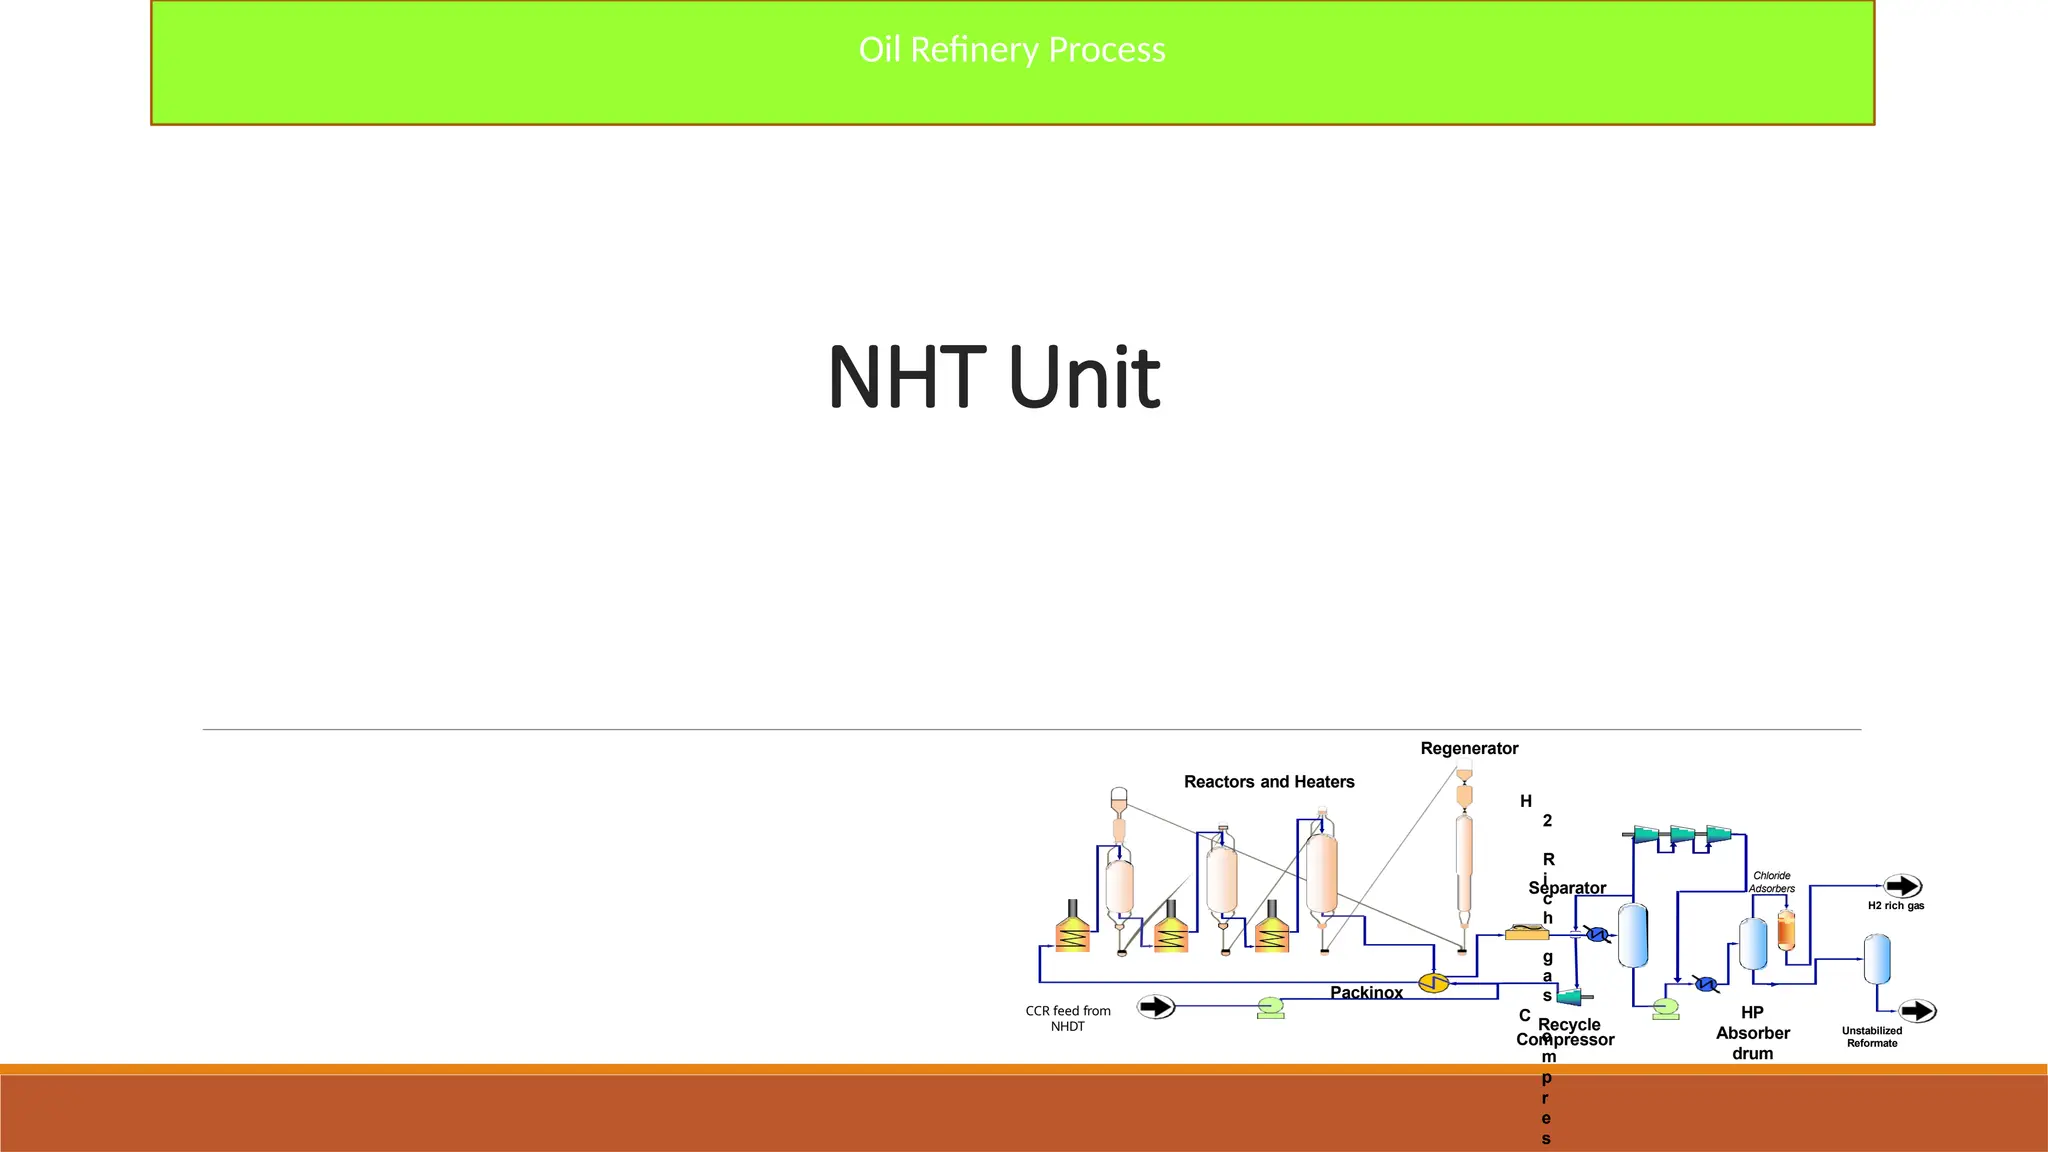The height and width of the screenshot is (1152, 2048).
Task: Select the yellow Packinox heat exchanger symbol
Action: (1434, 982)
